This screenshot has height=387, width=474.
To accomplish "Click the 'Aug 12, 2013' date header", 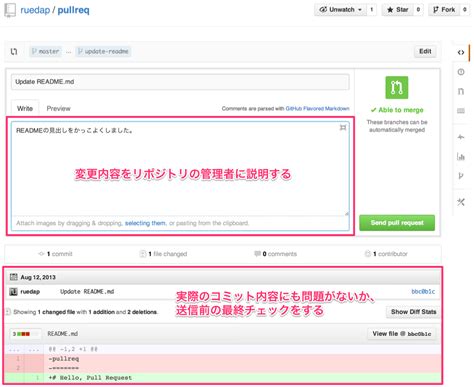I will point(38,277).
